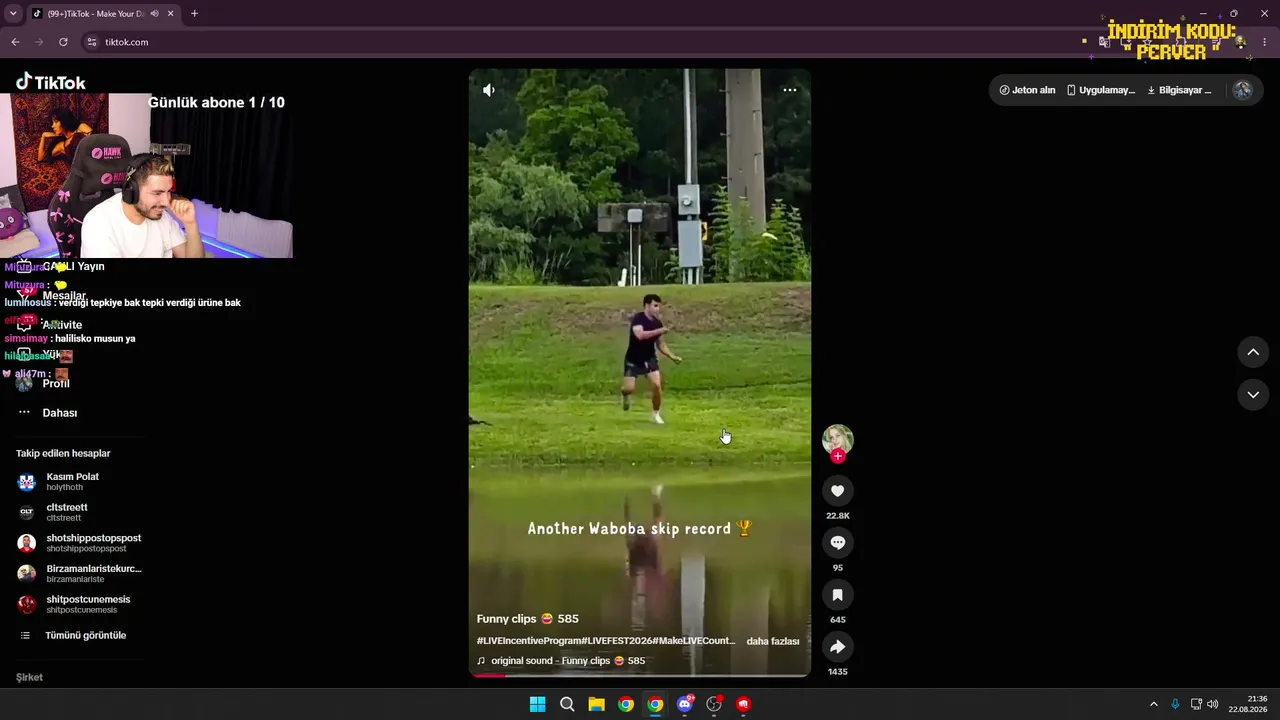The height and width of the screenshot is (720, 1280).
Task: Open the video creator's avatar
Action: click(x=838, y=439)
